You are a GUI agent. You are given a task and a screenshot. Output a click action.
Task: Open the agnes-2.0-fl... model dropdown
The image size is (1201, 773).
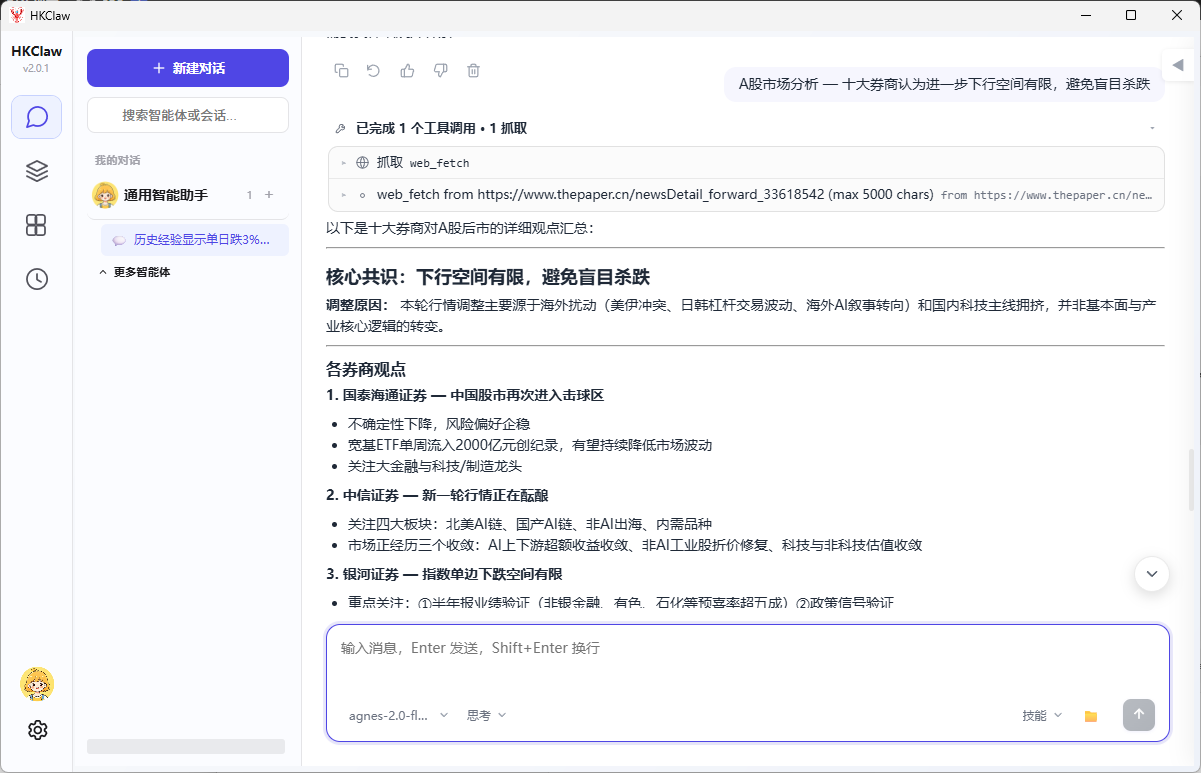pos(398,716)
